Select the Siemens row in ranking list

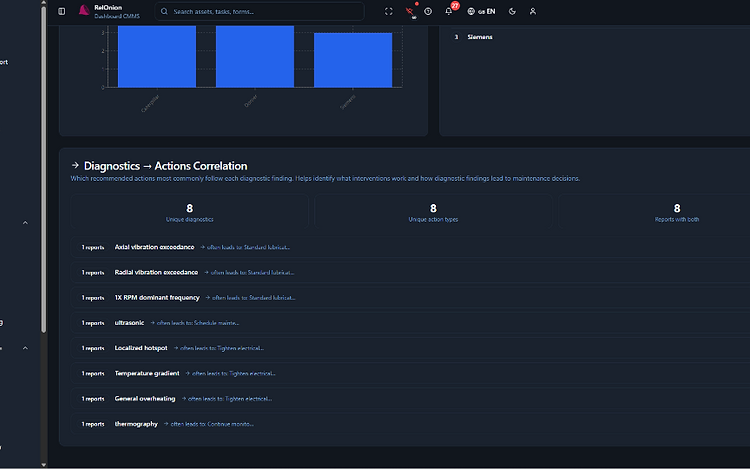[x=599, y=37]
